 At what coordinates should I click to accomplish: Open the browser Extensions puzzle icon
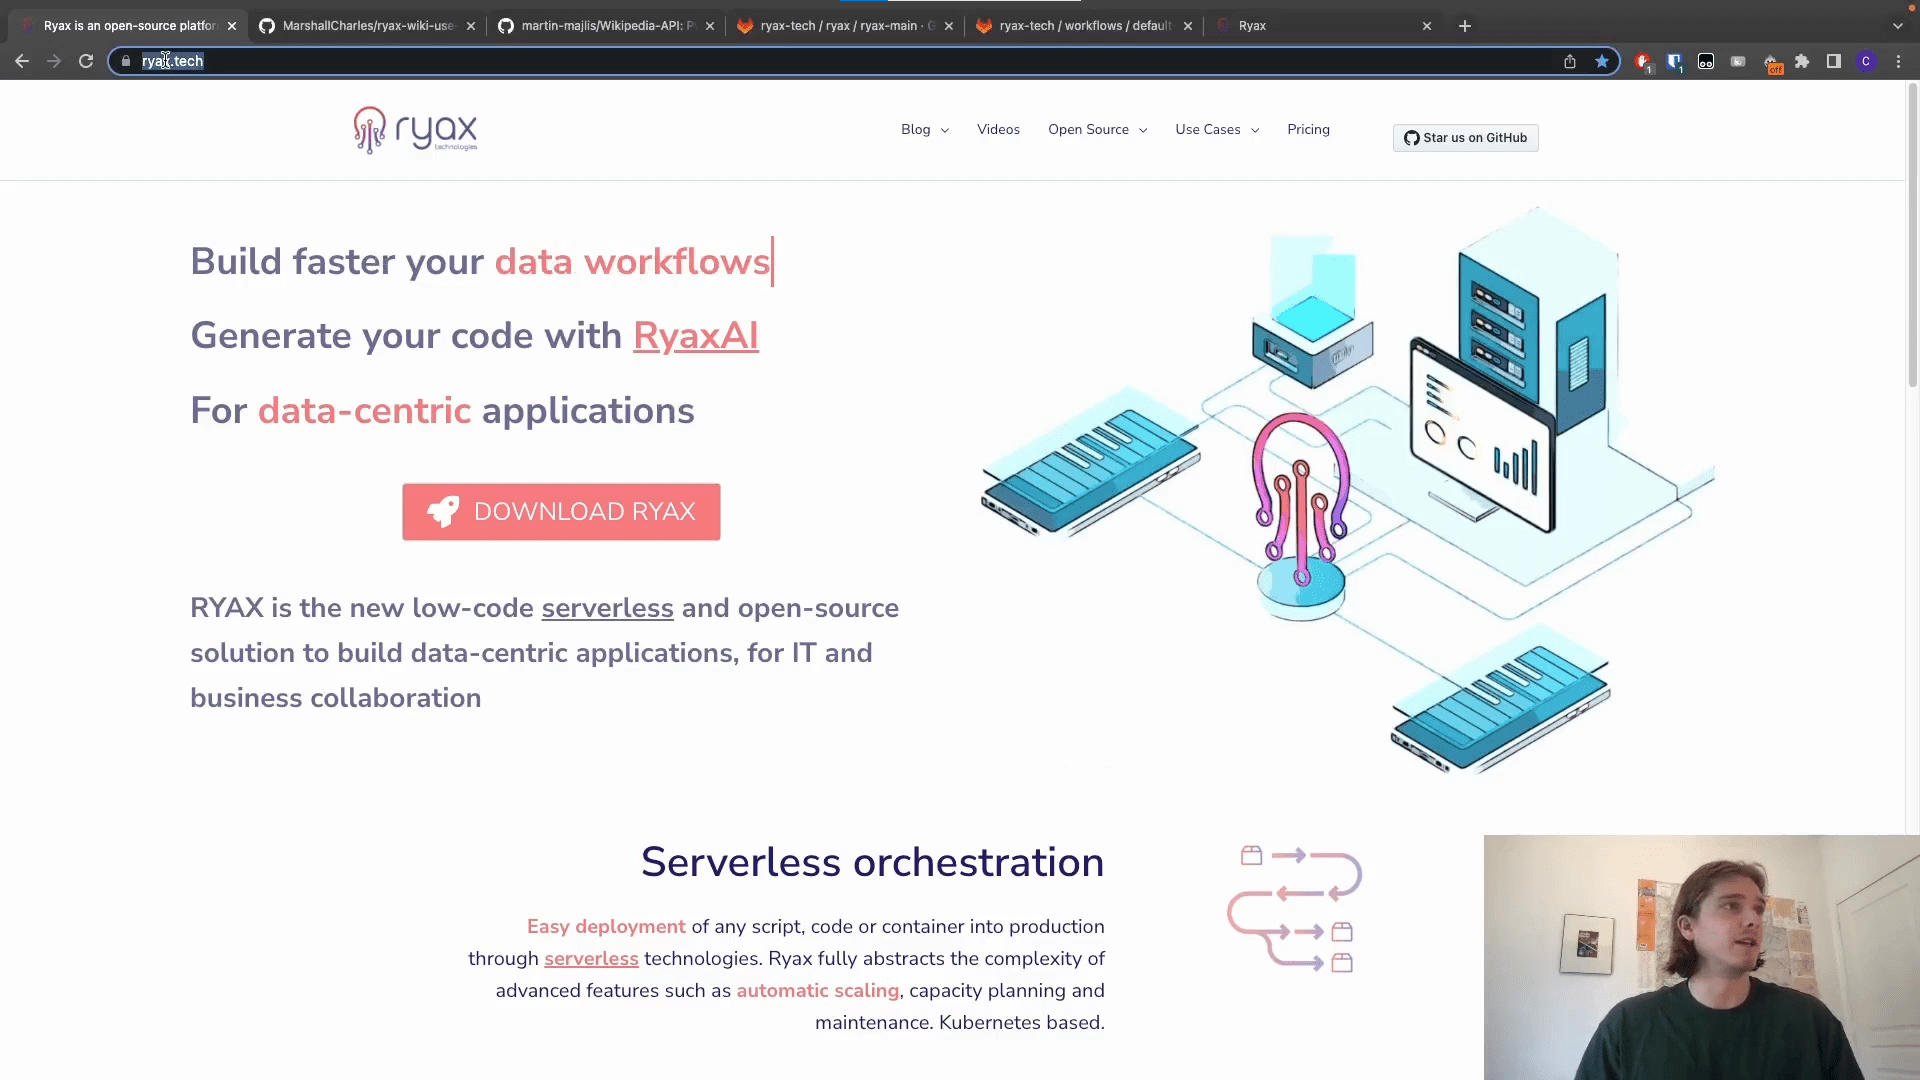pyautogui.click(x=1802, y=61)
